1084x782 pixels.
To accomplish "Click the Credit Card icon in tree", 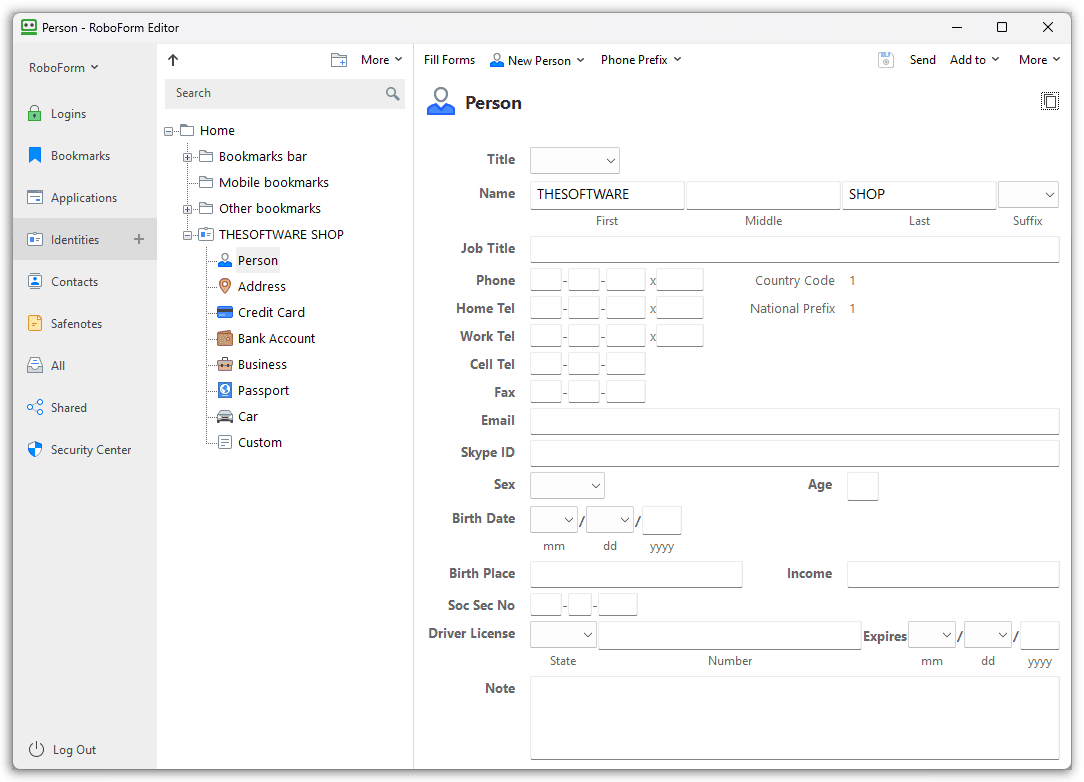I will point(225,313).
